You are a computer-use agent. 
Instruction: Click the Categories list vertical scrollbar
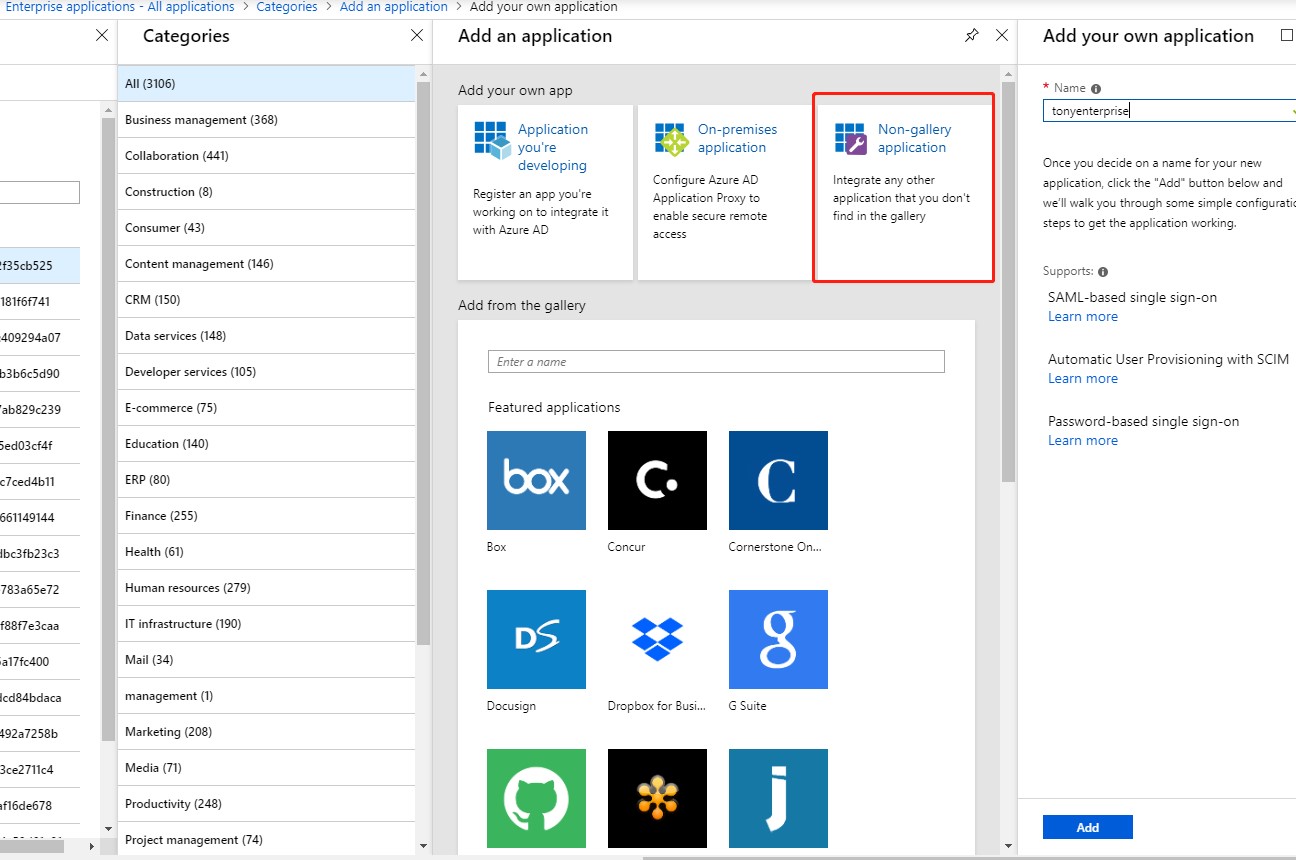click(424, 364)
